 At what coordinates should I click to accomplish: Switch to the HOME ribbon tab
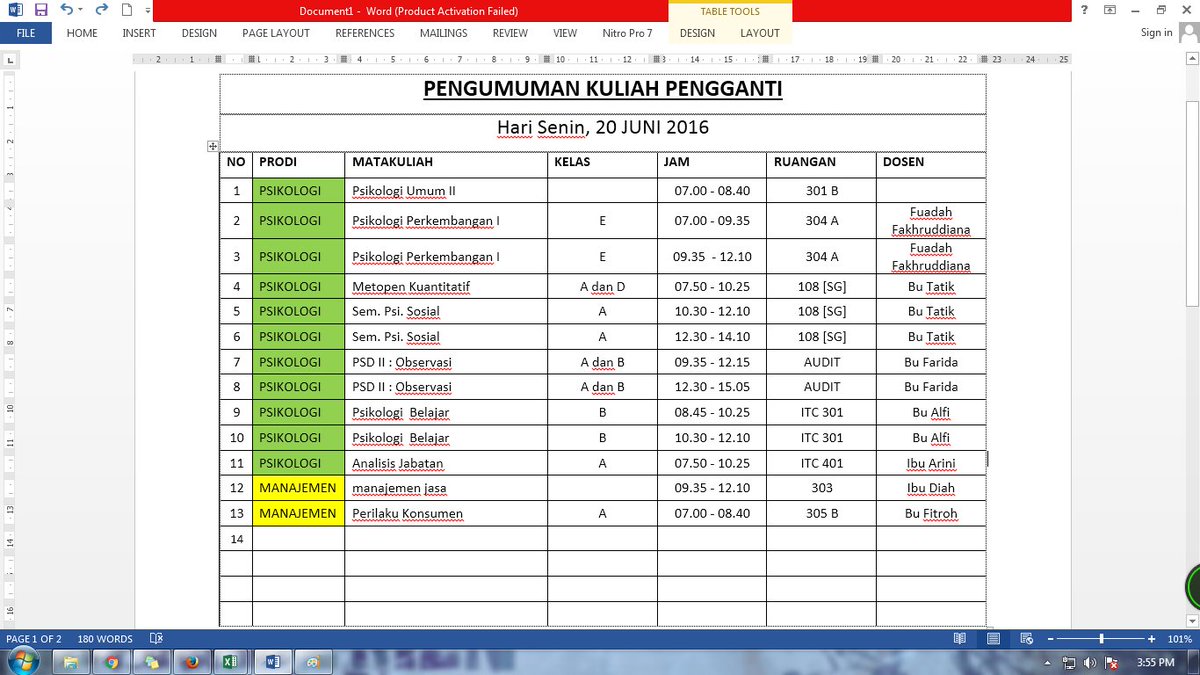coord(82,33)
